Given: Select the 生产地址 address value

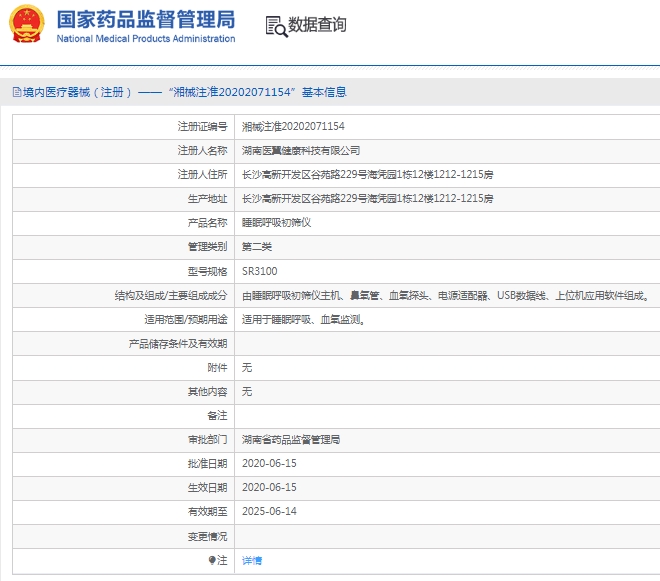Looking at the screenshot, I should 367,198.
